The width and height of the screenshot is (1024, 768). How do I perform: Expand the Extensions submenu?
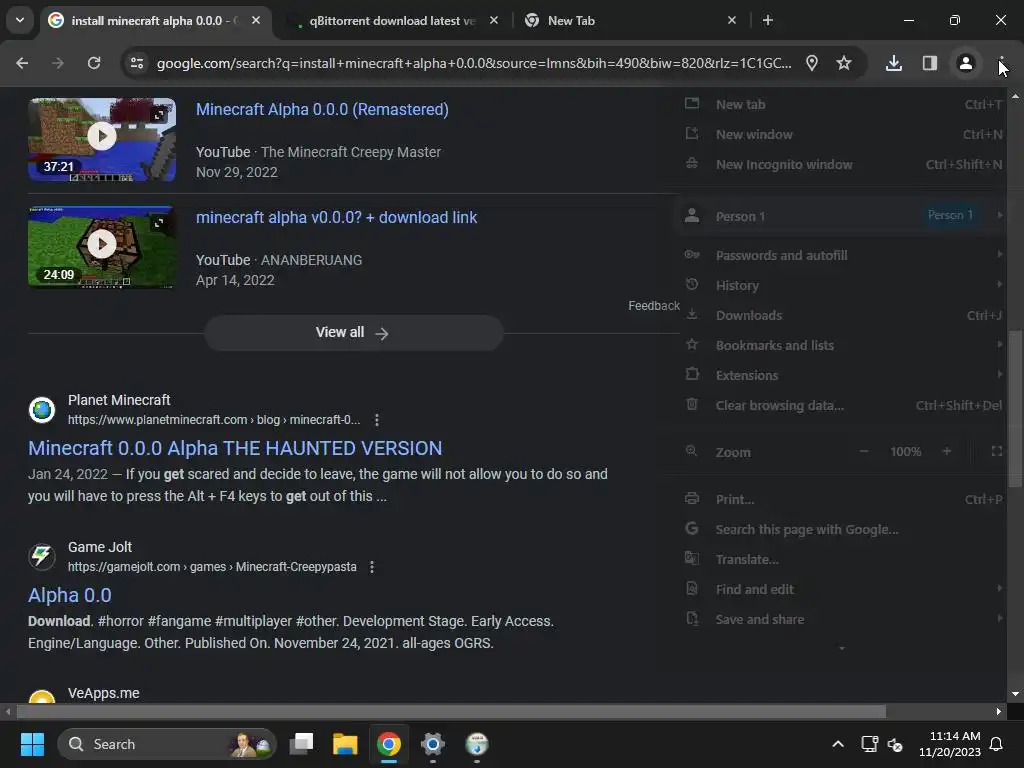pos(842,376)
